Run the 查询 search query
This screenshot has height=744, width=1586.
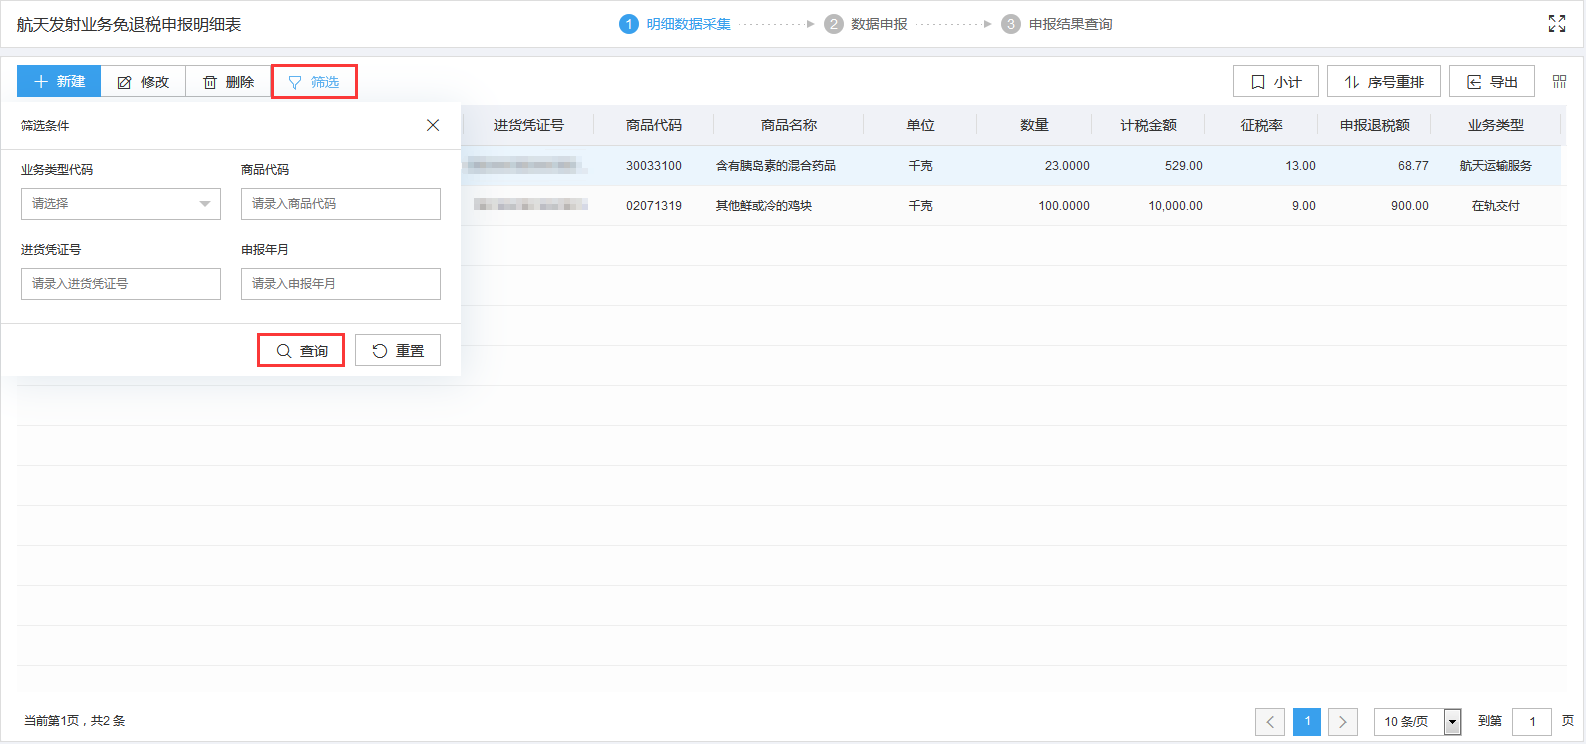(x=301, y=351)
